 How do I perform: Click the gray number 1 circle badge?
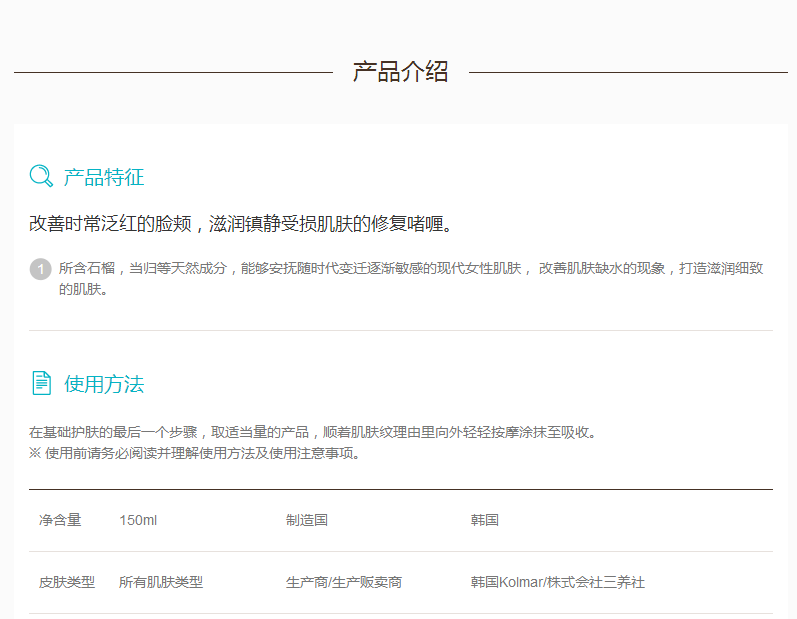pyautogui.click(x=41, y=269)
